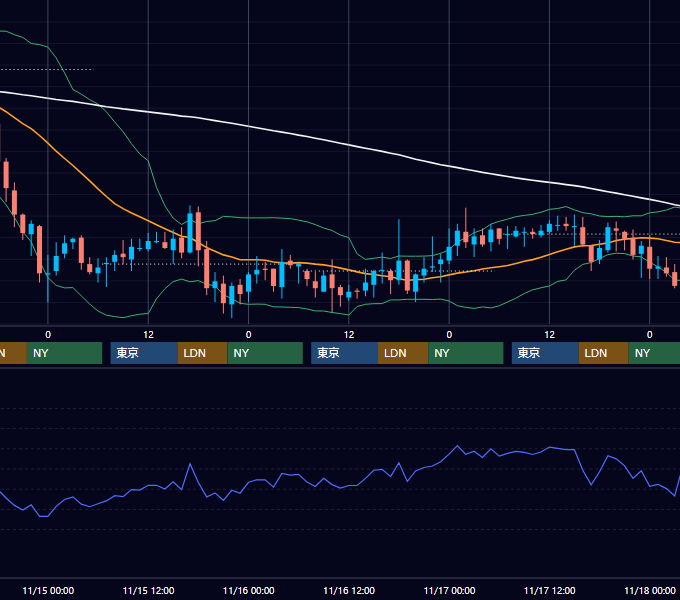Viewport: 680px width, 600px height.
Task: Select the LDN block before 11/18 00:00
Action: coord(604,353)
